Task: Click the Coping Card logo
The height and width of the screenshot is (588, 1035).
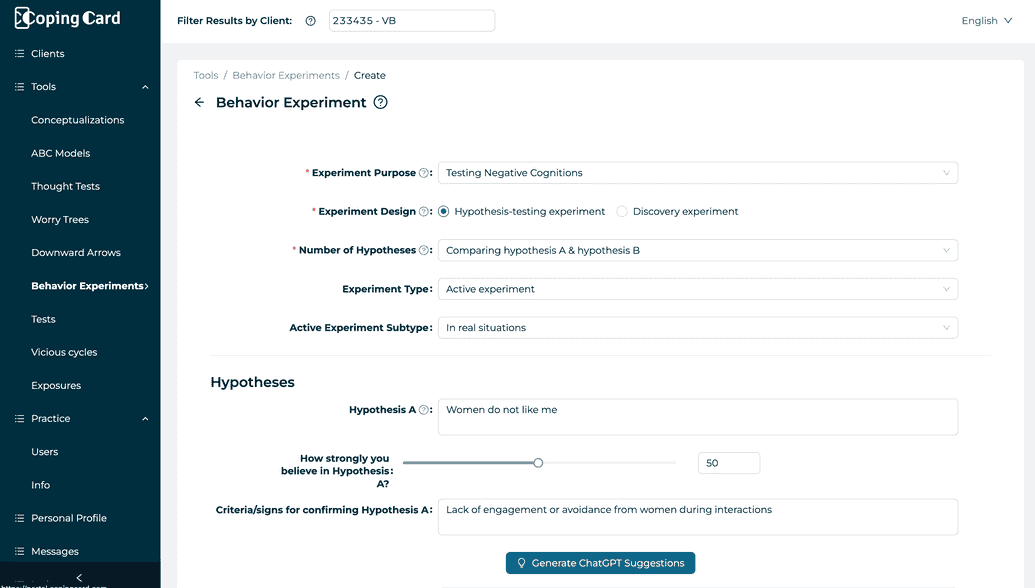Action: click(x=65, y=17)
